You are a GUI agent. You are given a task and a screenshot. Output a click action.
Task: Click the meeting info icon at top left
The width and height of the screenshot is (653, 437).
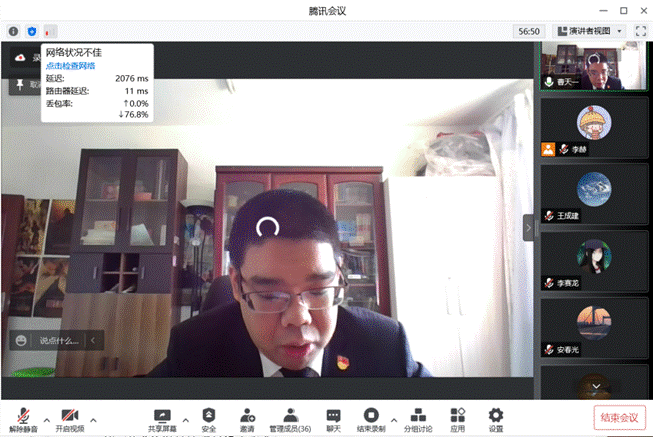(13, 31)
